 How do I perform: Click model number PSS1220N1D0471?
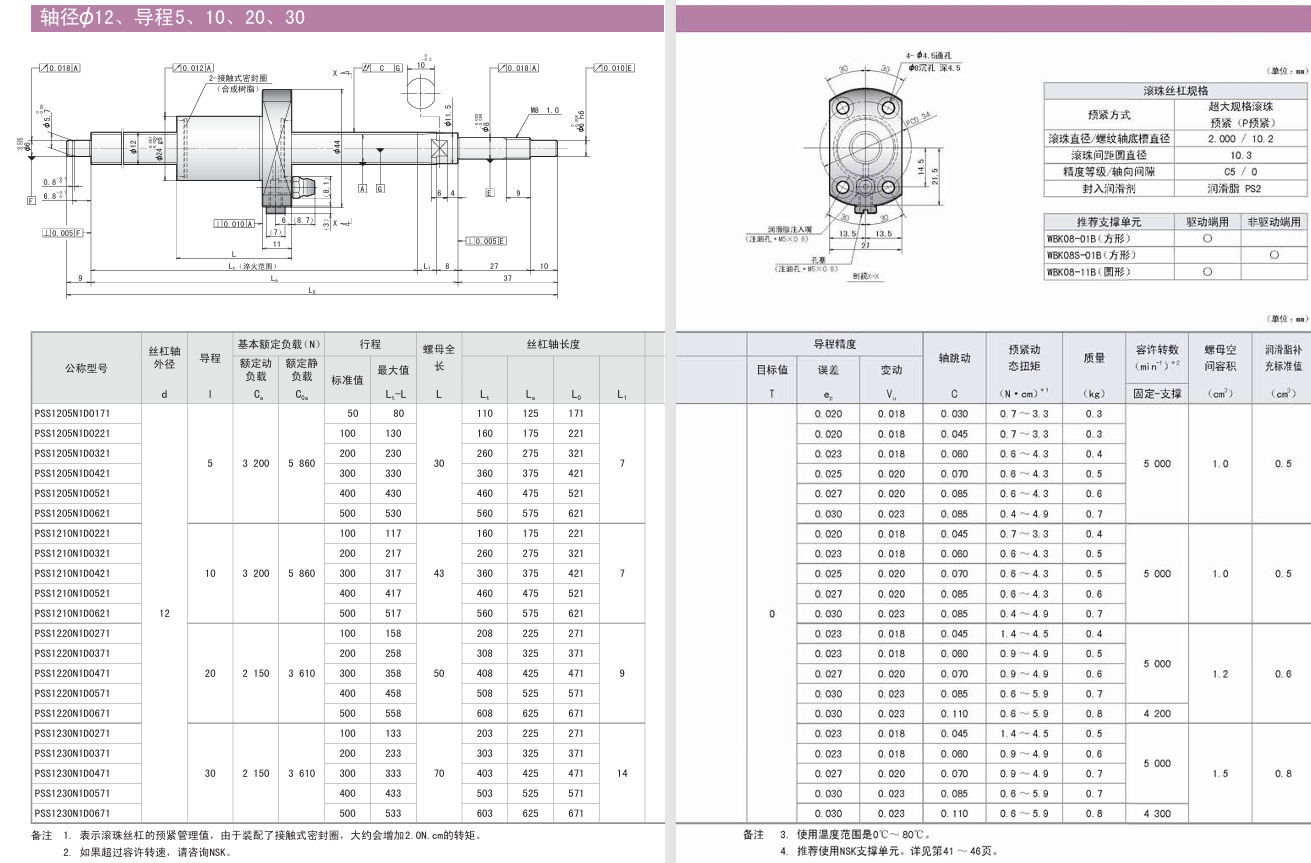73,673
